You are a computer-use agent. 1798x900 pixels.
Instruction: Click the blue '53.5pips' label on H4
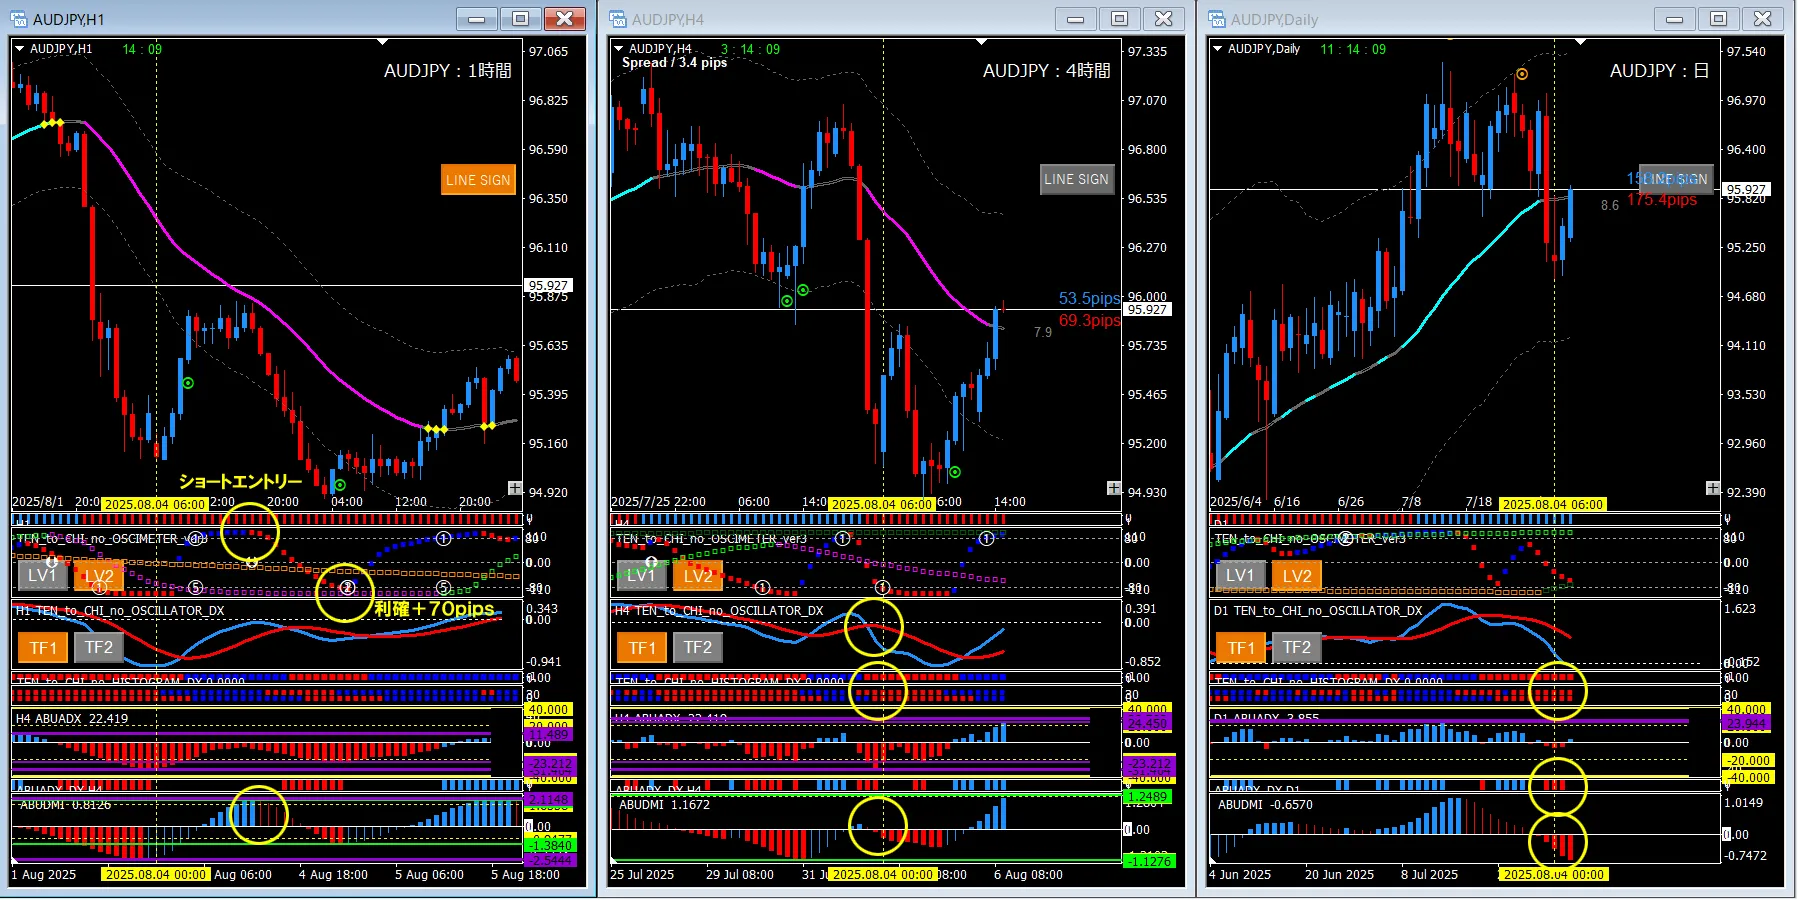click(x=1090, y=298)
